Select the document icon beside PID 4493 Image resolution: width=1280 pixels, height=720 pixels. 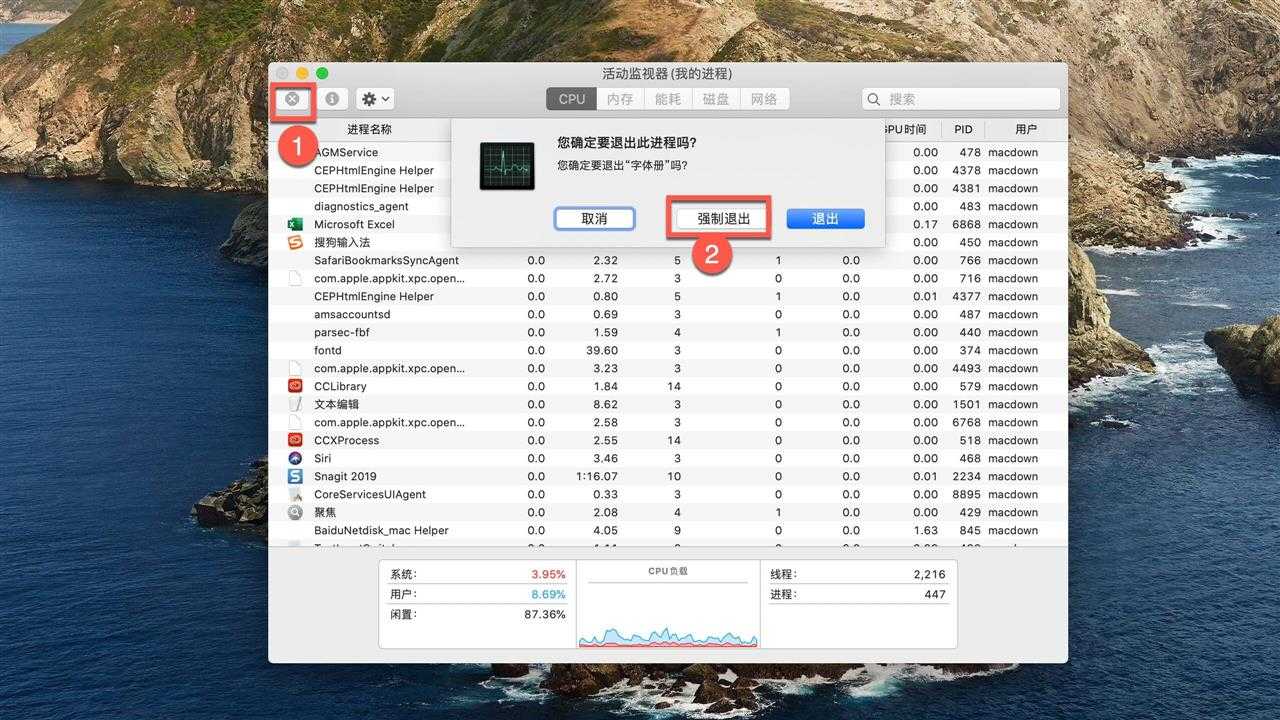[295, 368]
